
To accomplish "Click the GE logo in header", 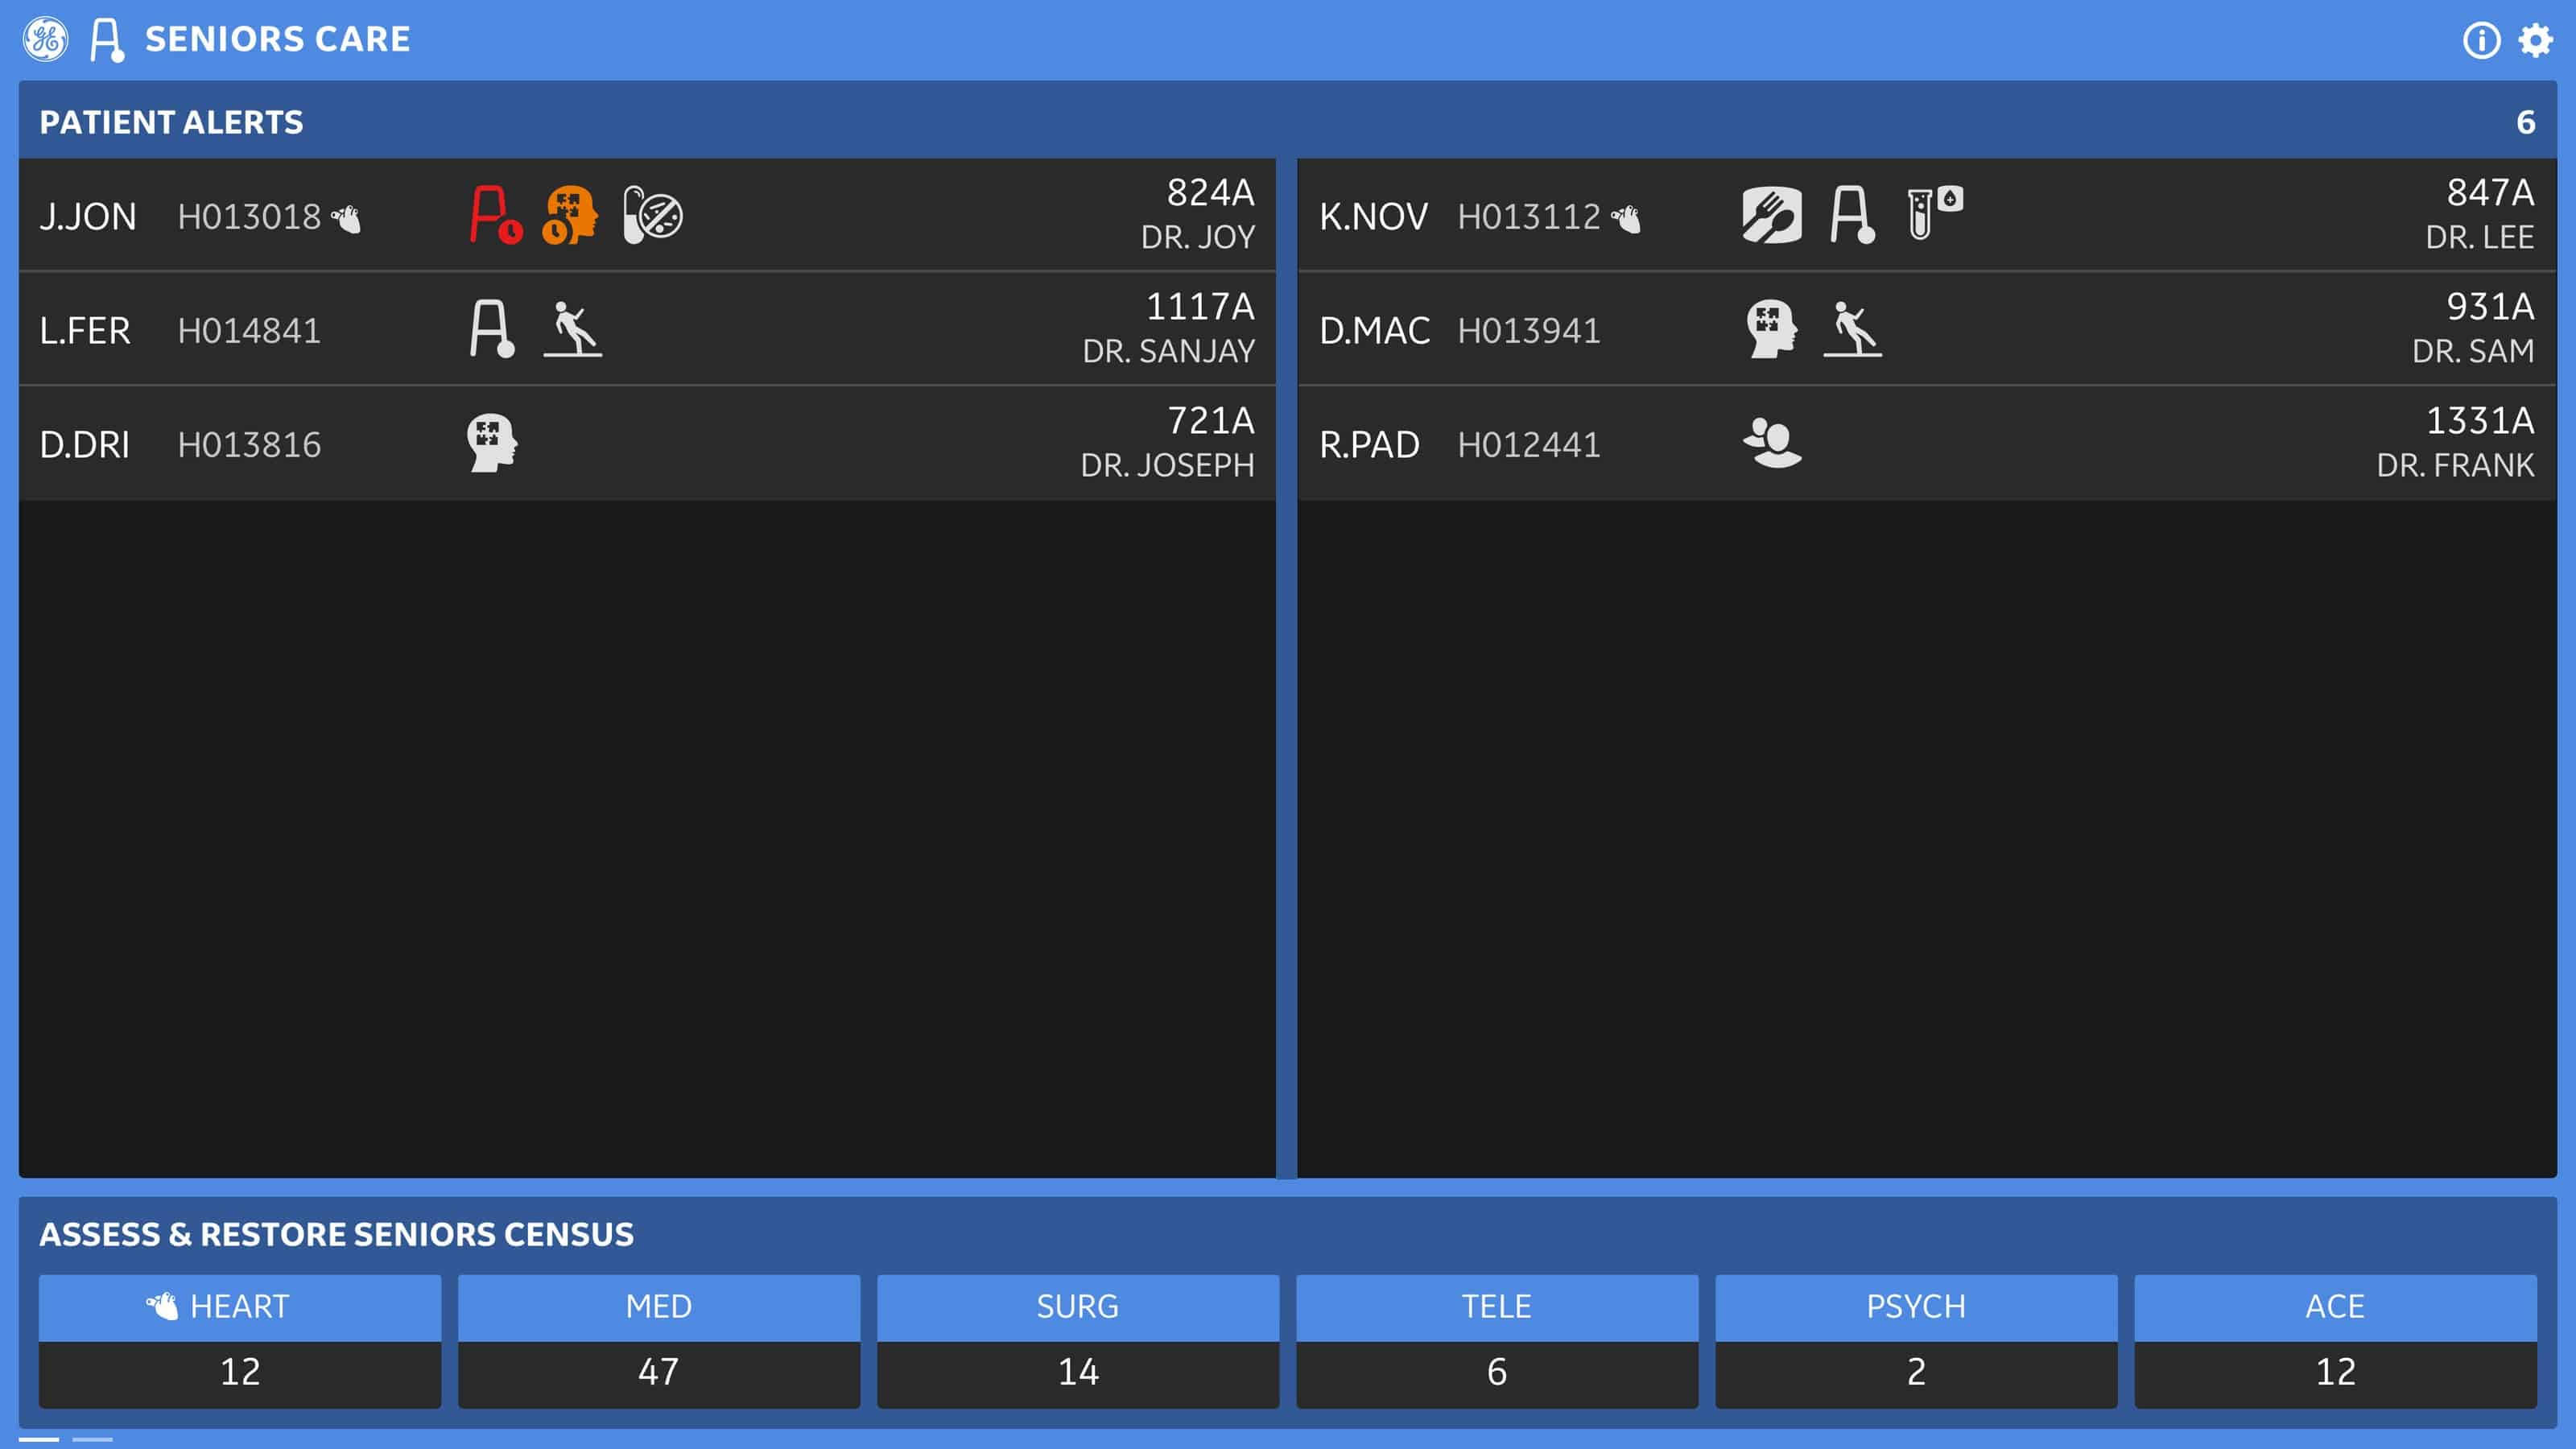I will coord(45,39).
